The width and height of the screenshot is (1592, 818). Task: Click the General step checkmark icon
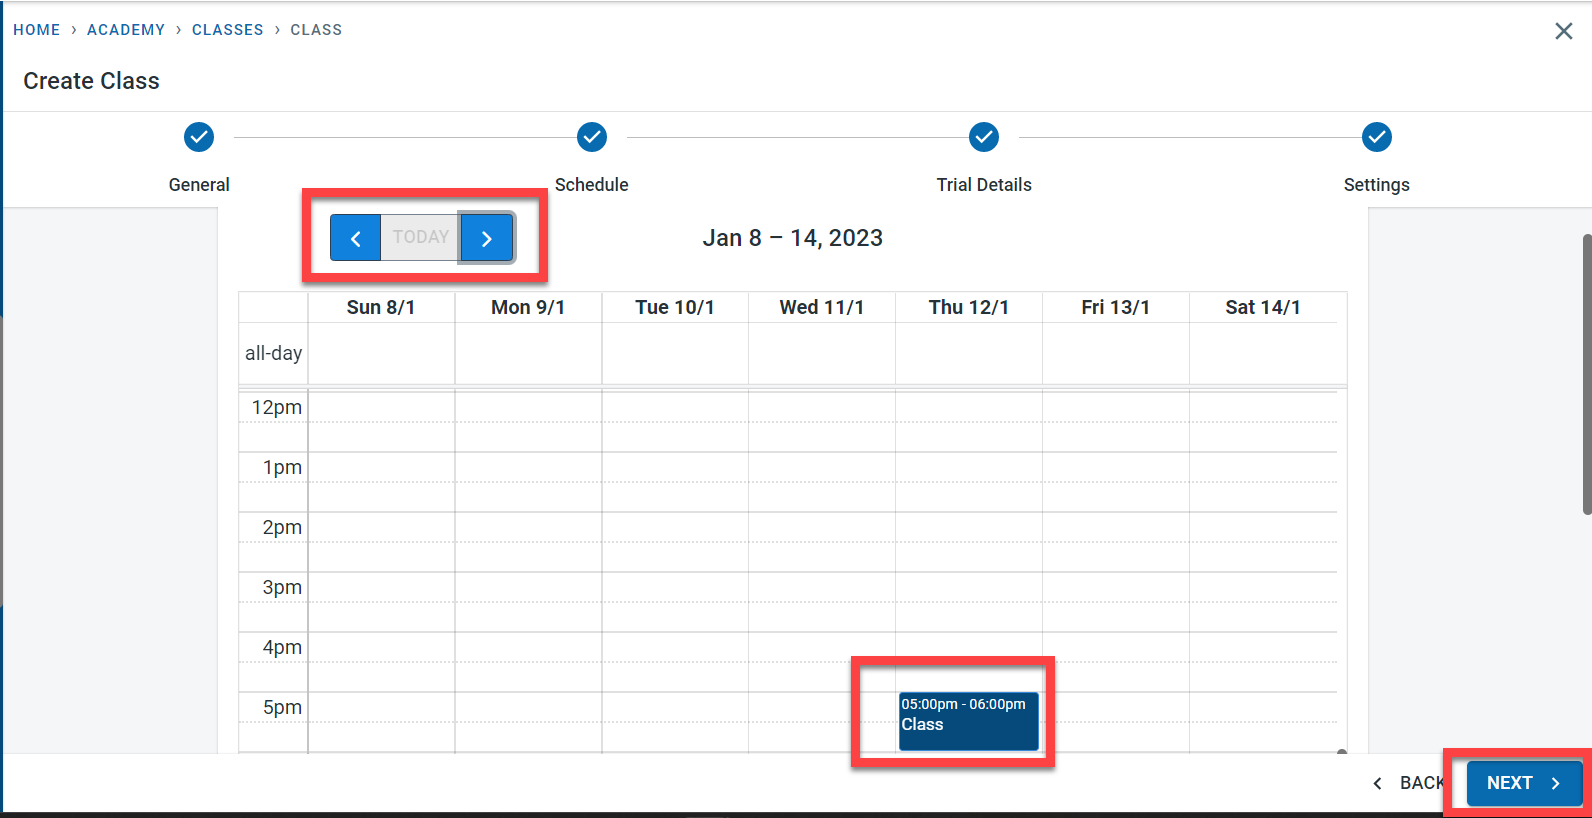pos(199,137)
